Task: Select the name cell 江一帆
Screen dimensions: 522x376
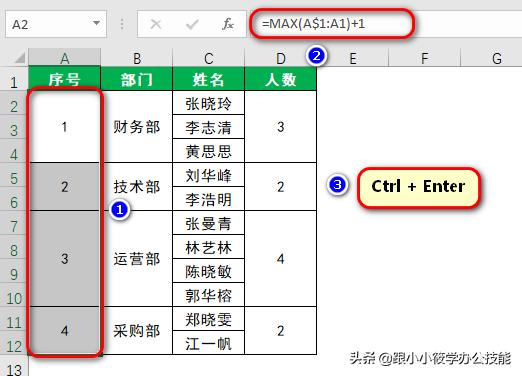Action: pyautogui.click(x=209, y=343)
